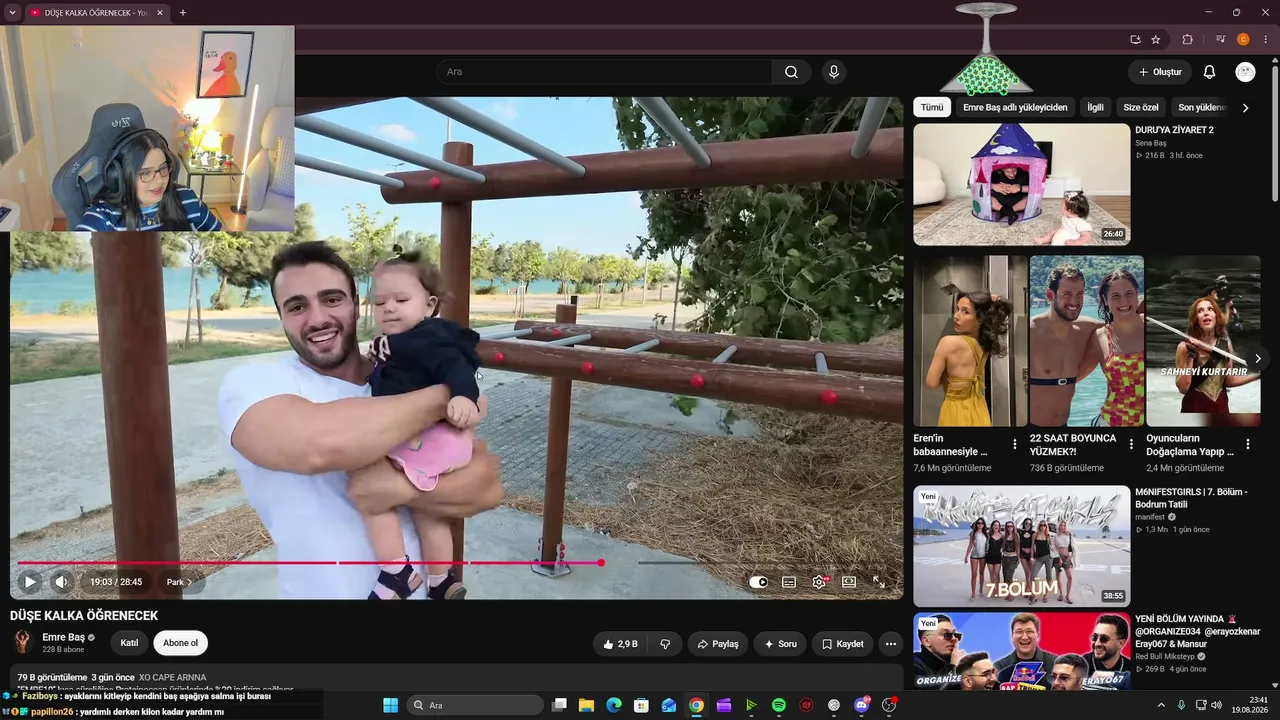Click the Soru ask button
Screen dimensions: 1280x720
(x=780, y=644)
